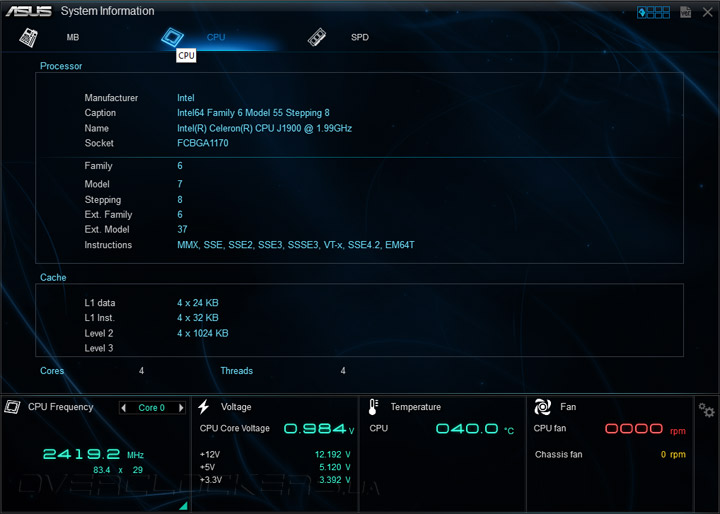This screenshot has width=720, height=514.
Task: Close the System Information window
Action: pos(708,12)
